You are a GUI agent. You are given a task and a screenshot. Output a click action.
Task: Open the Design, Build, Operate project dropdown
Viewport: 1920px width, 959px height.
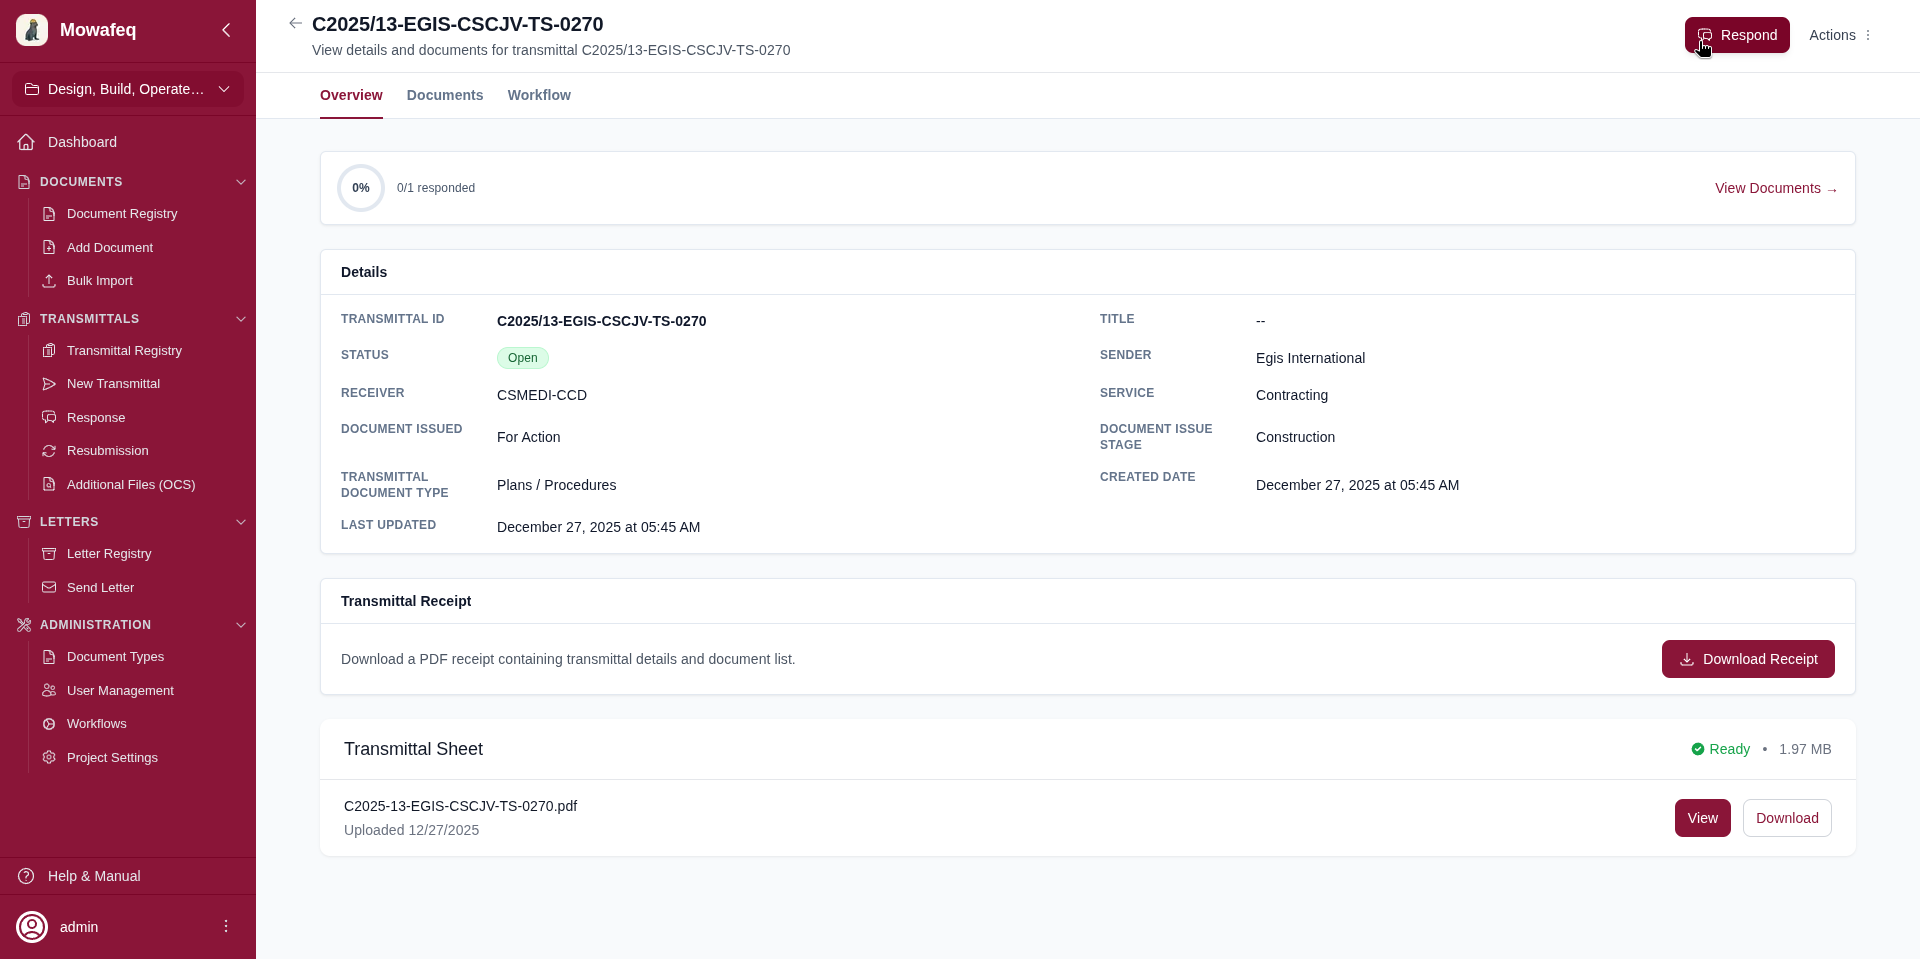pyautogui.click(x=128, y=89)
